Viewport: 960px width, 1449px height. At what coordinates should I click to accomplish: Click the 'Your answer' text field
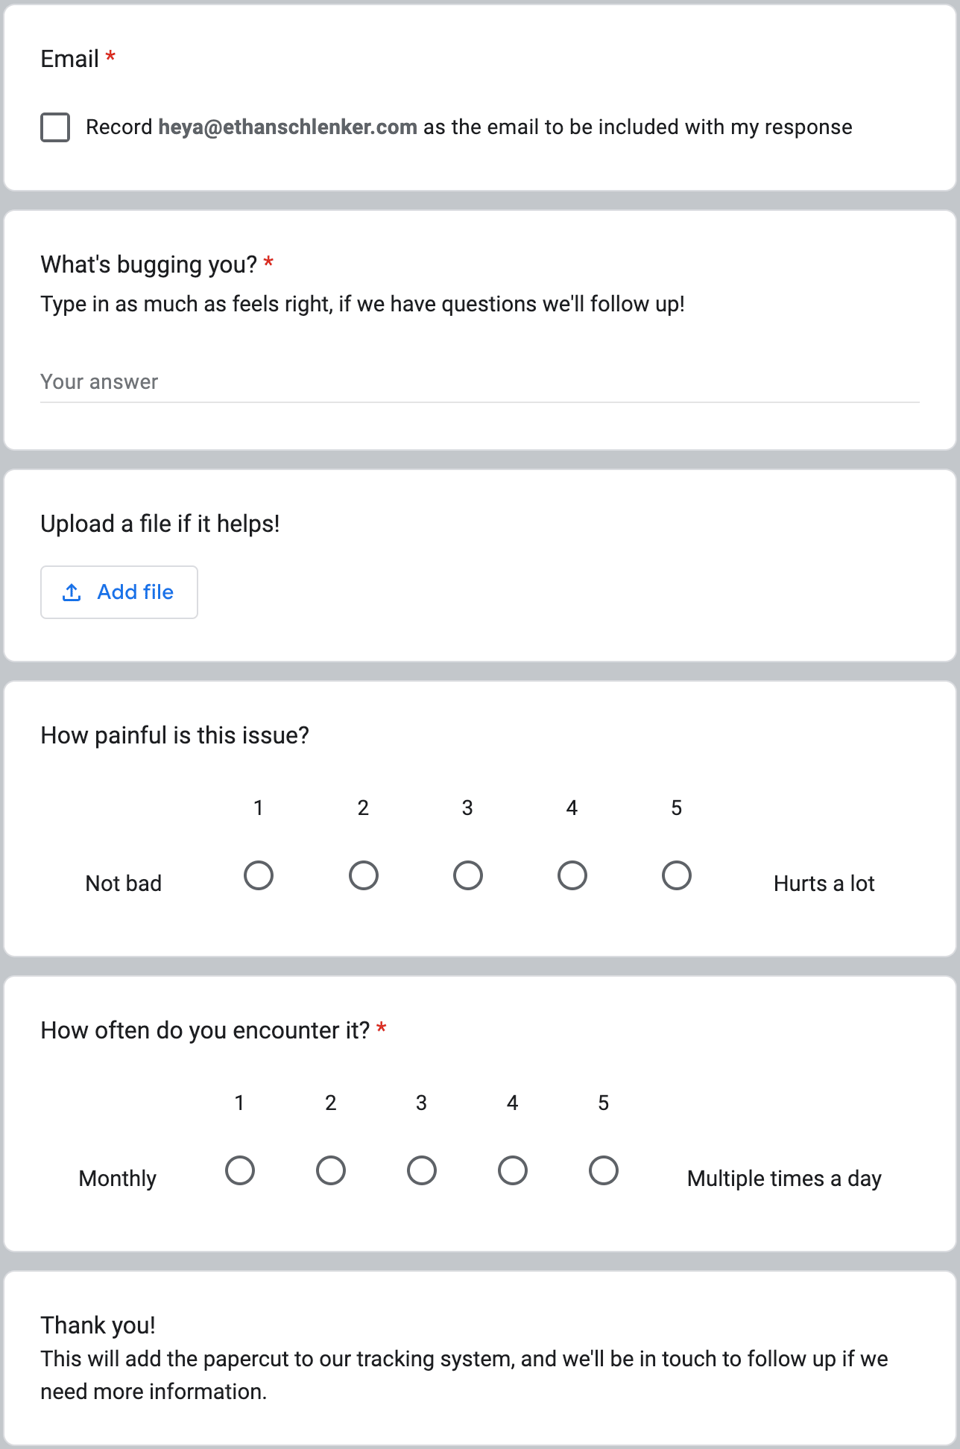point(479,382)
